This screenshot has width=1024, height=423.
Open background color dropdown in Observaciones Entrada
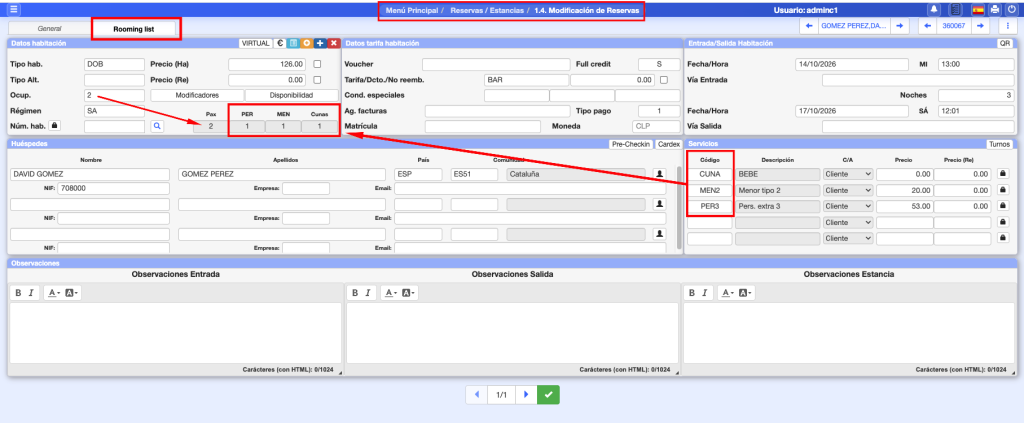[71, 293]
